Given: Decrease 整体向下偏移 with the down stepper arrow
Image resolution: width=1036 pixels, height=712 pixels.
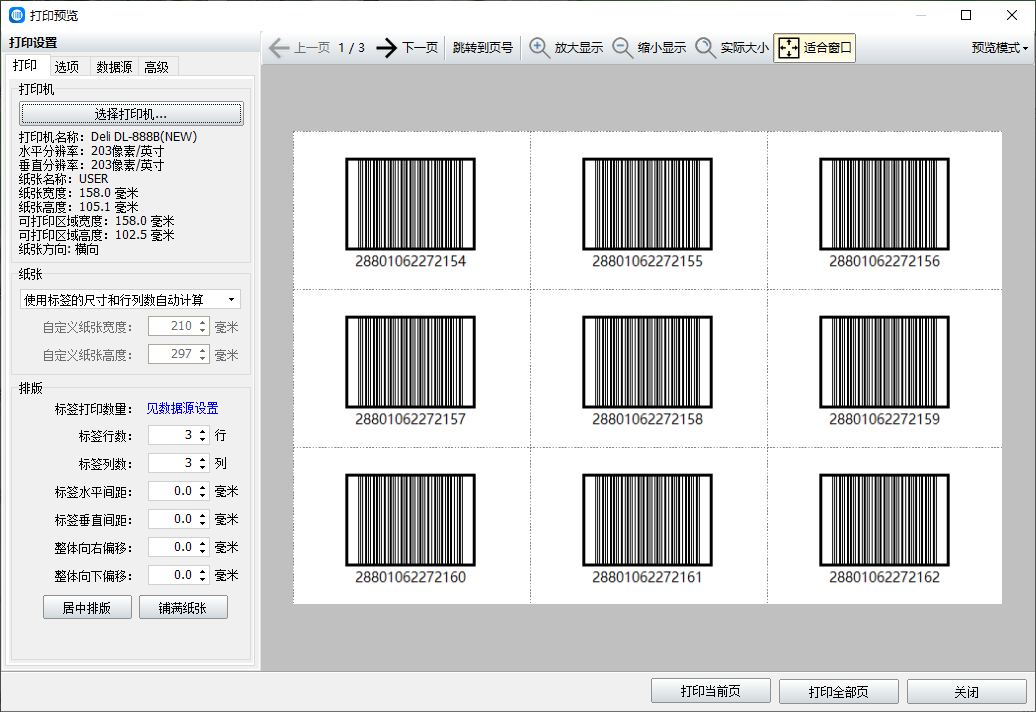Looking at the screenshot, I should click(203, 580).
